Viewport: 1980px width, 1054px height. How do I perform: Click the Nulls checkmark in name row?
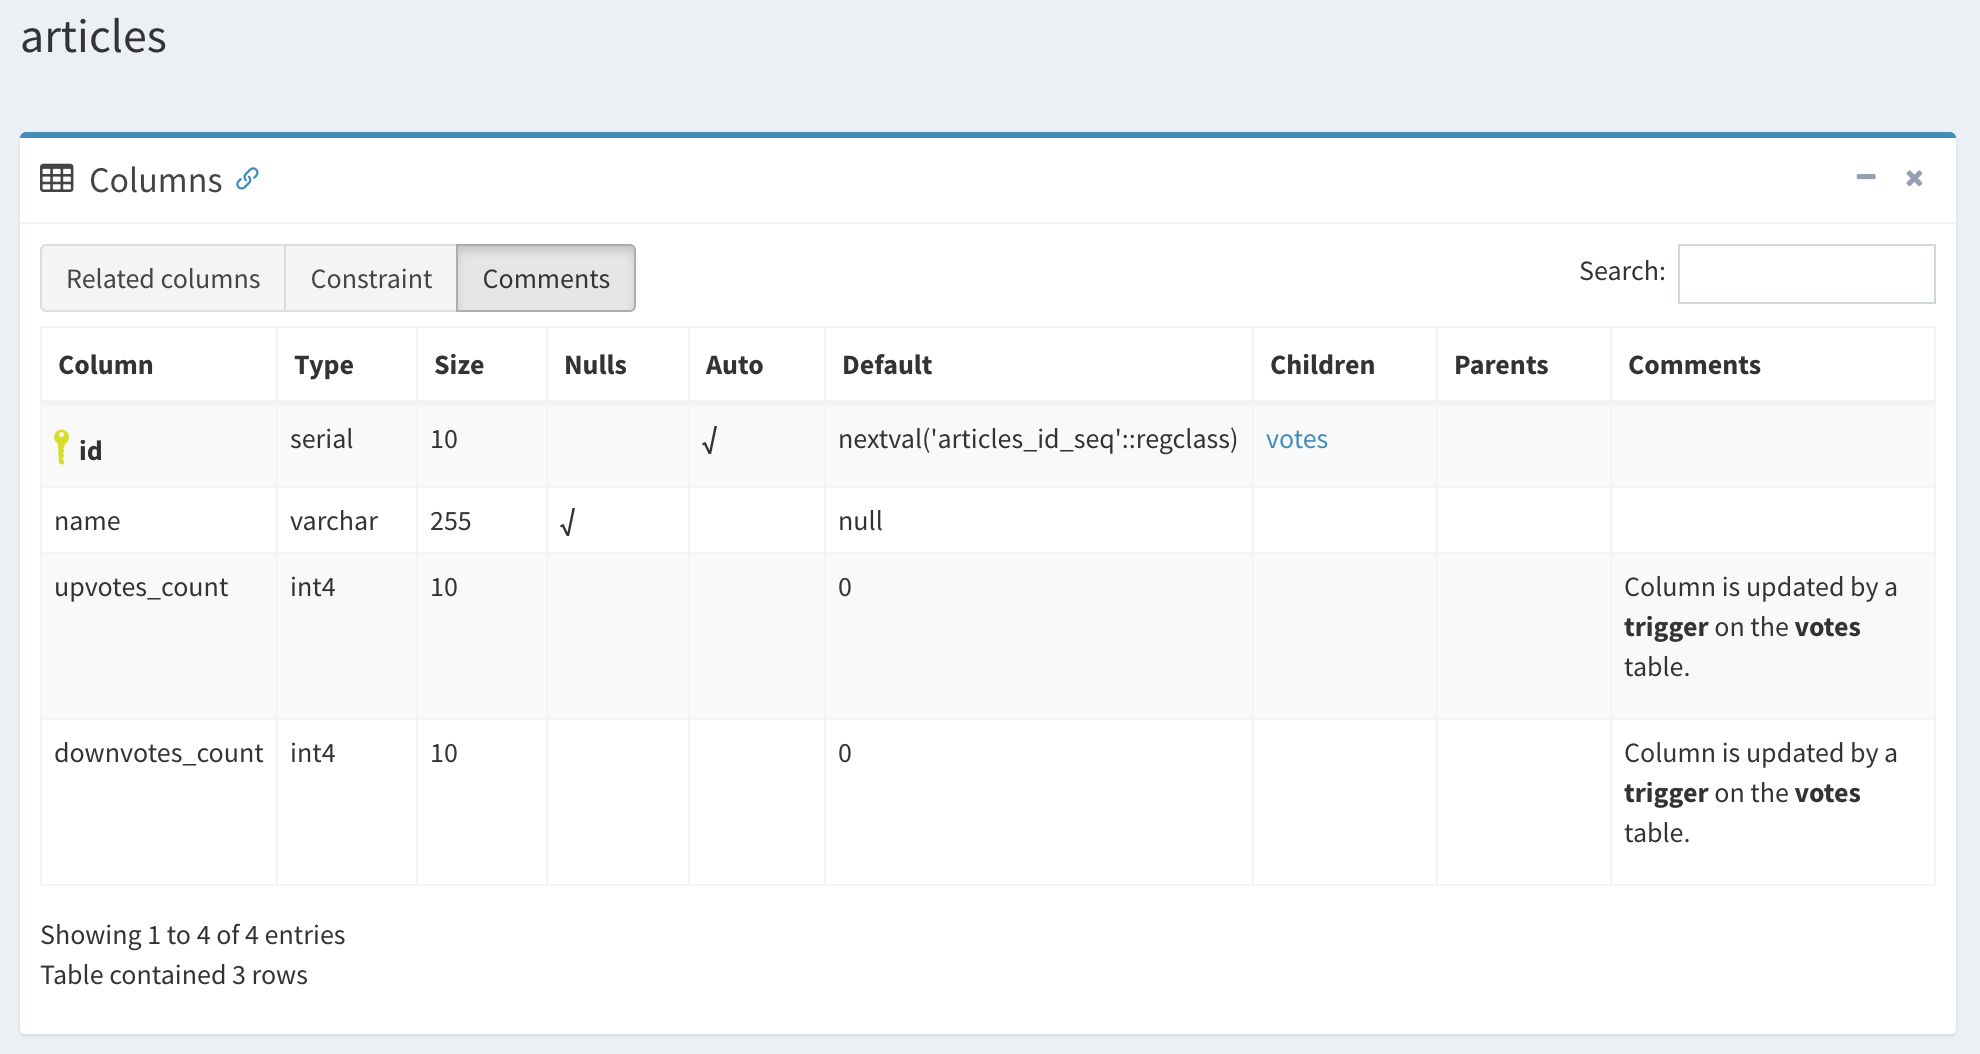pyautogui.click(x=567, y=522)
